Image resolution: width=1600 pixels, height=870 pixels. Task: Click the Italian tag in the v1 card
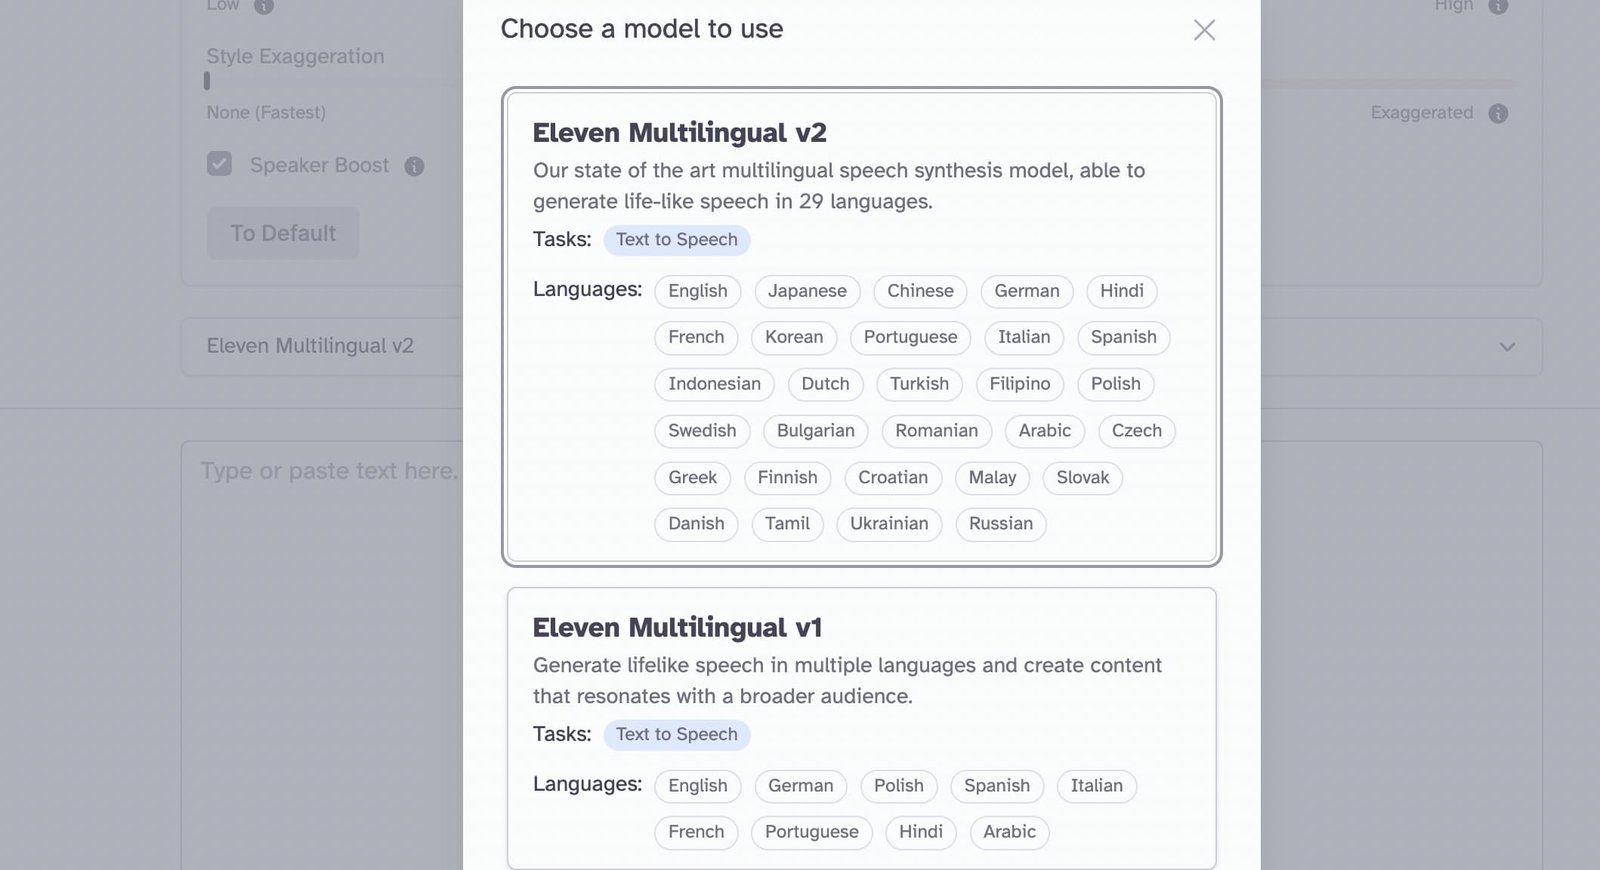click(x=1097, y=786)
